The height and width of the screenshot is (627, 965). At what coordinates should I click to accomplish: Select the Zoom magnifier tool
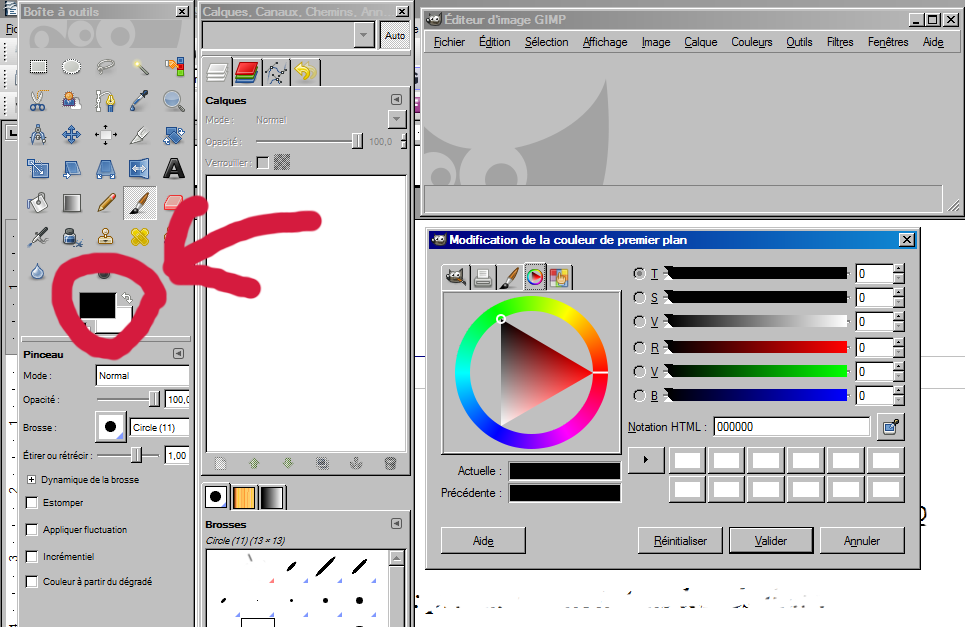pos(174,100)
